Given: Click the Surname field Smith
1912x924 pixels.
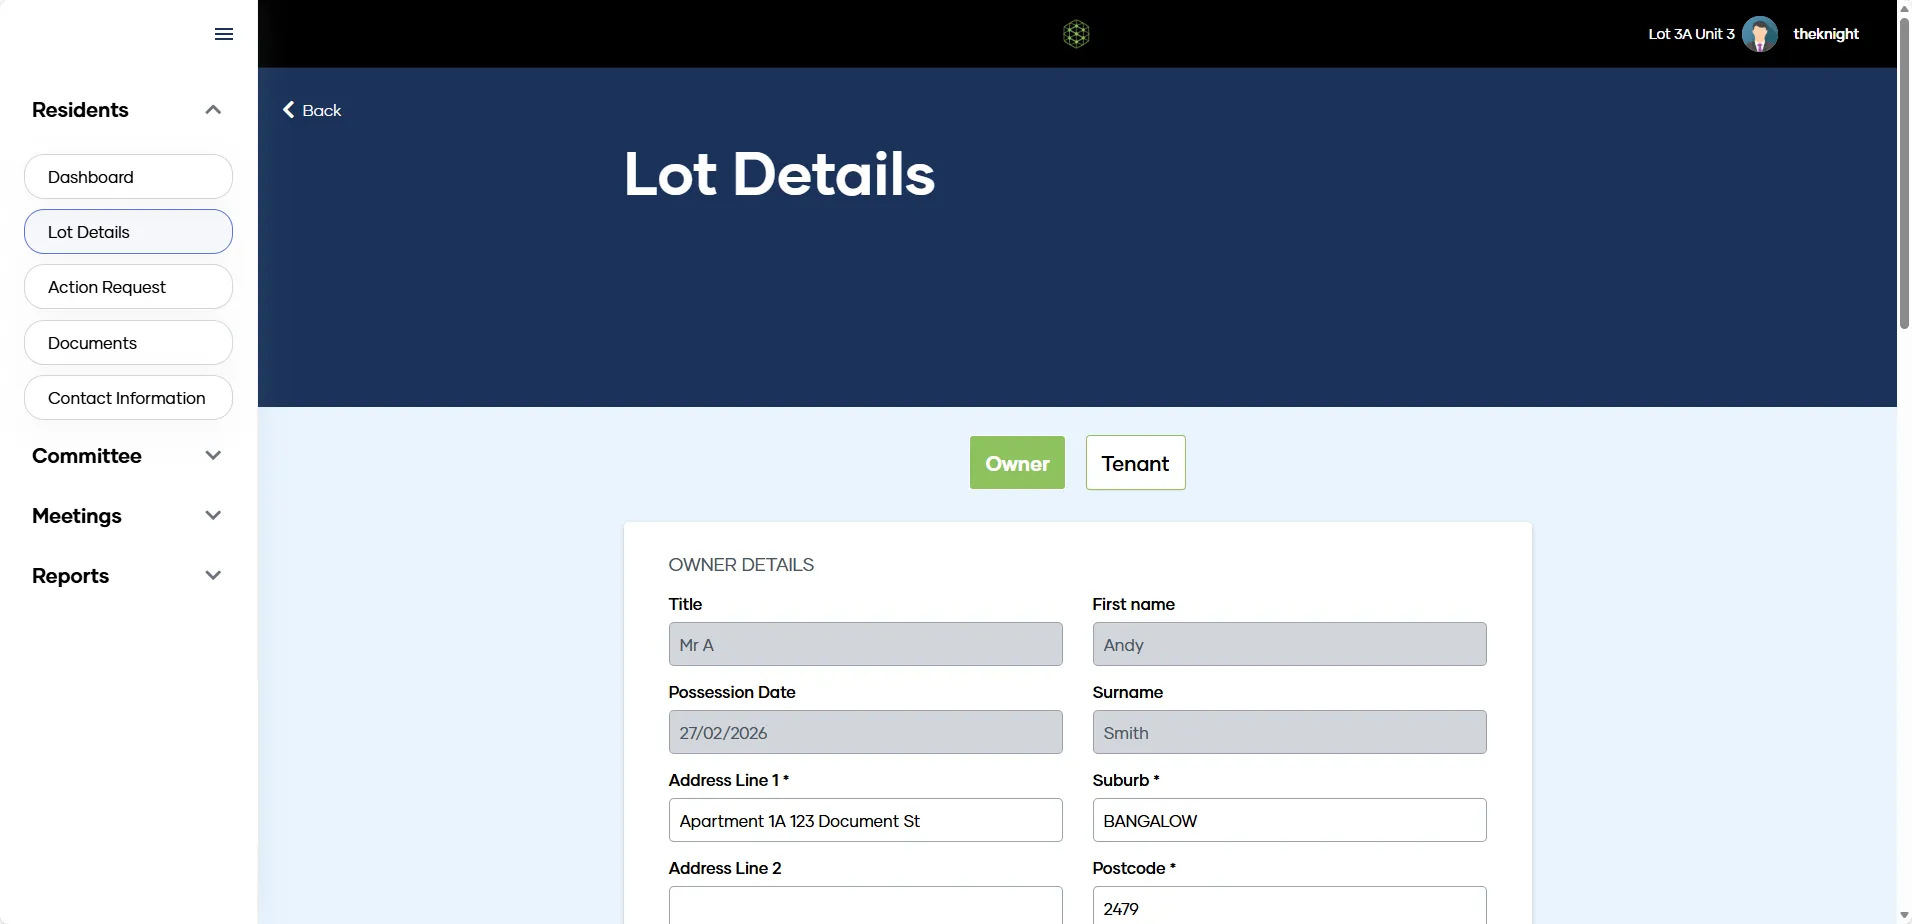Looking at the screenshot, I should pos(1289,732).
